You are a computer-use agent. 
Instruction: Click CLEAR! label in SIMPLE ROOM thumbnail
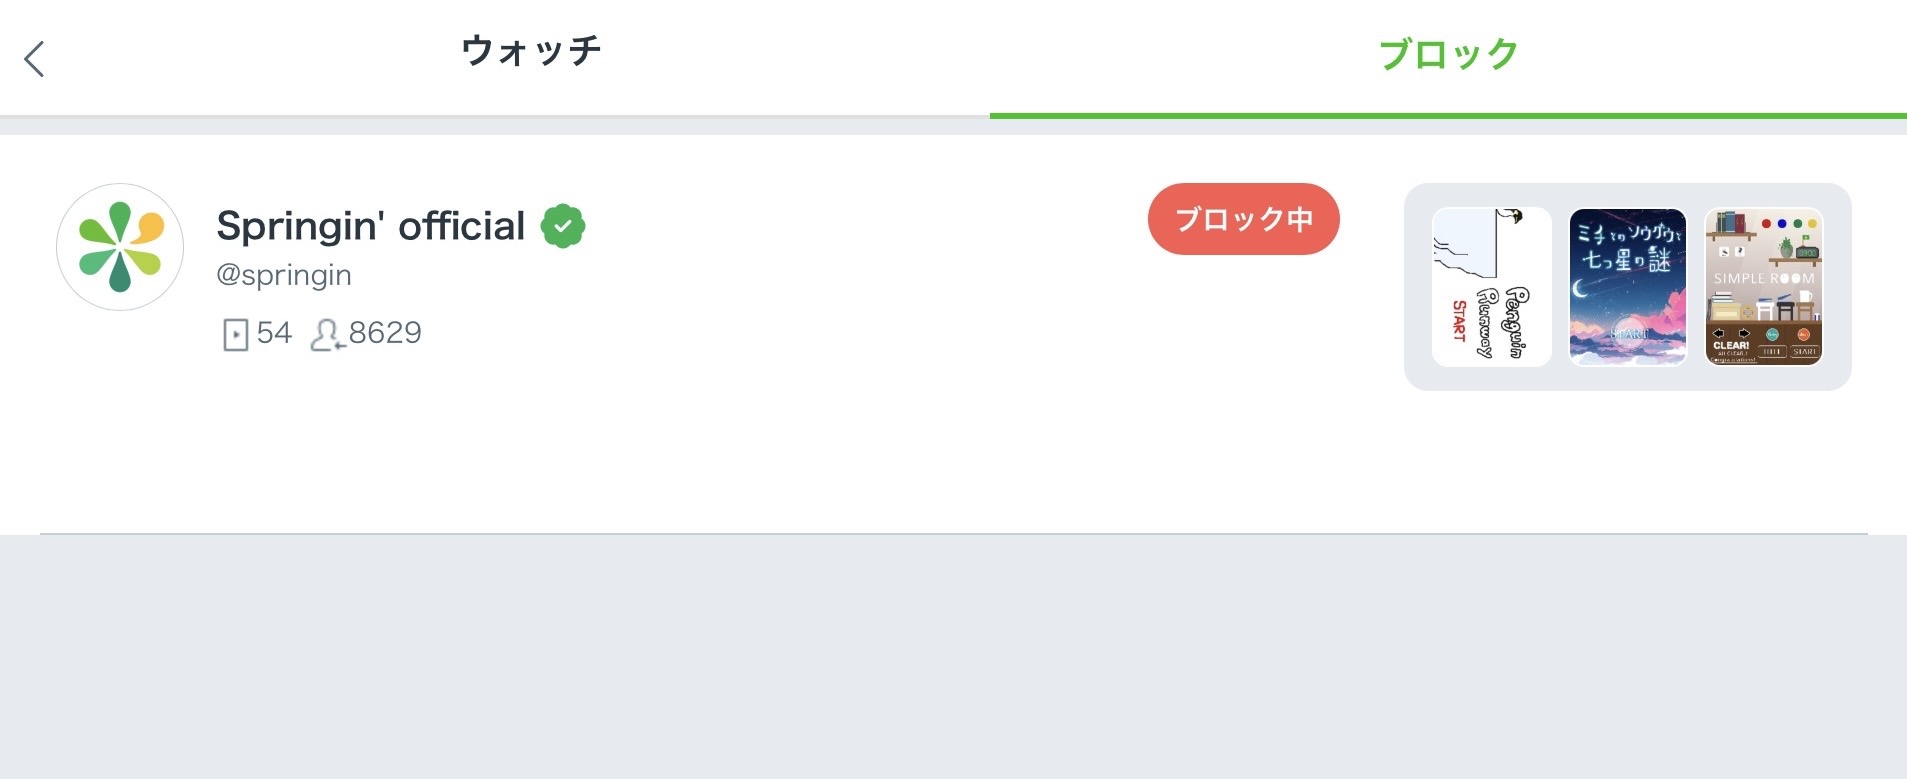click(x=1731, y=346)
